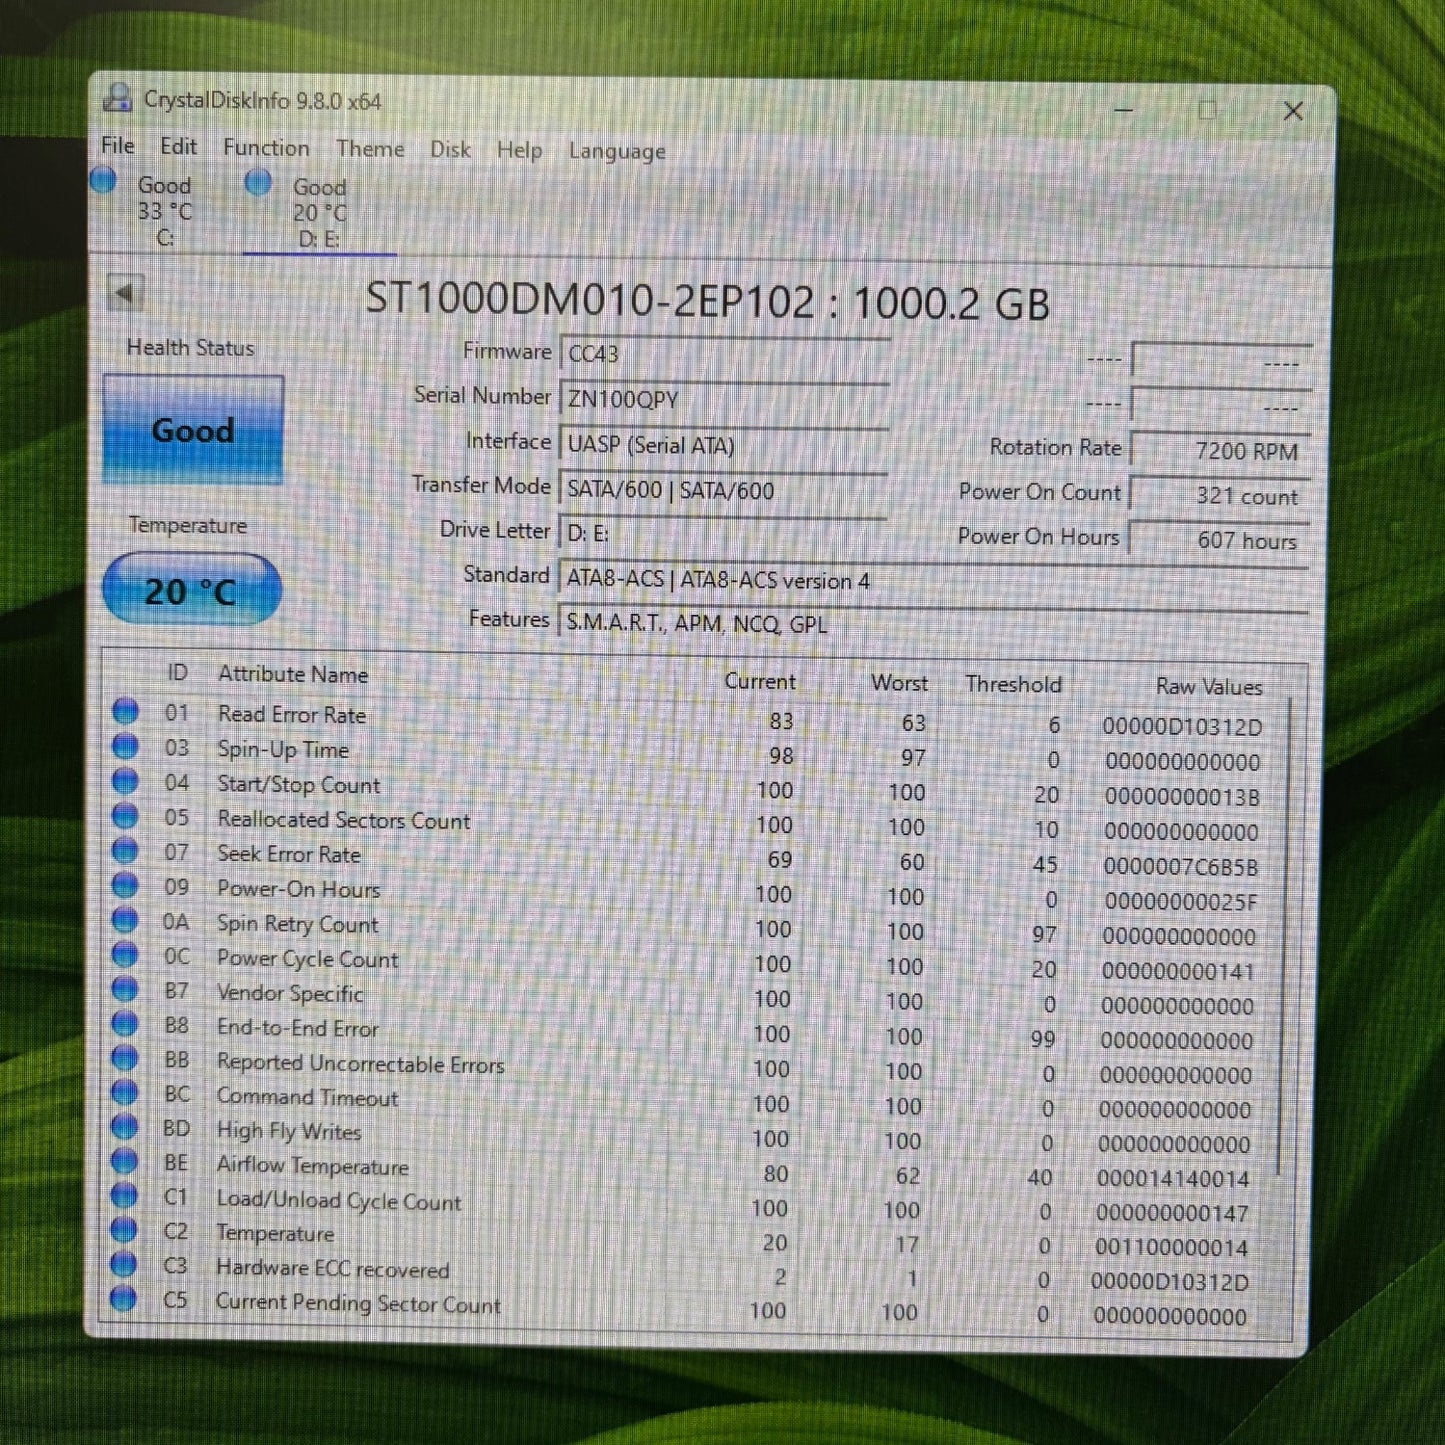Click status orb for Read Error Rate
This screenshot has width=1445, height=1445.
coord(125,711)
